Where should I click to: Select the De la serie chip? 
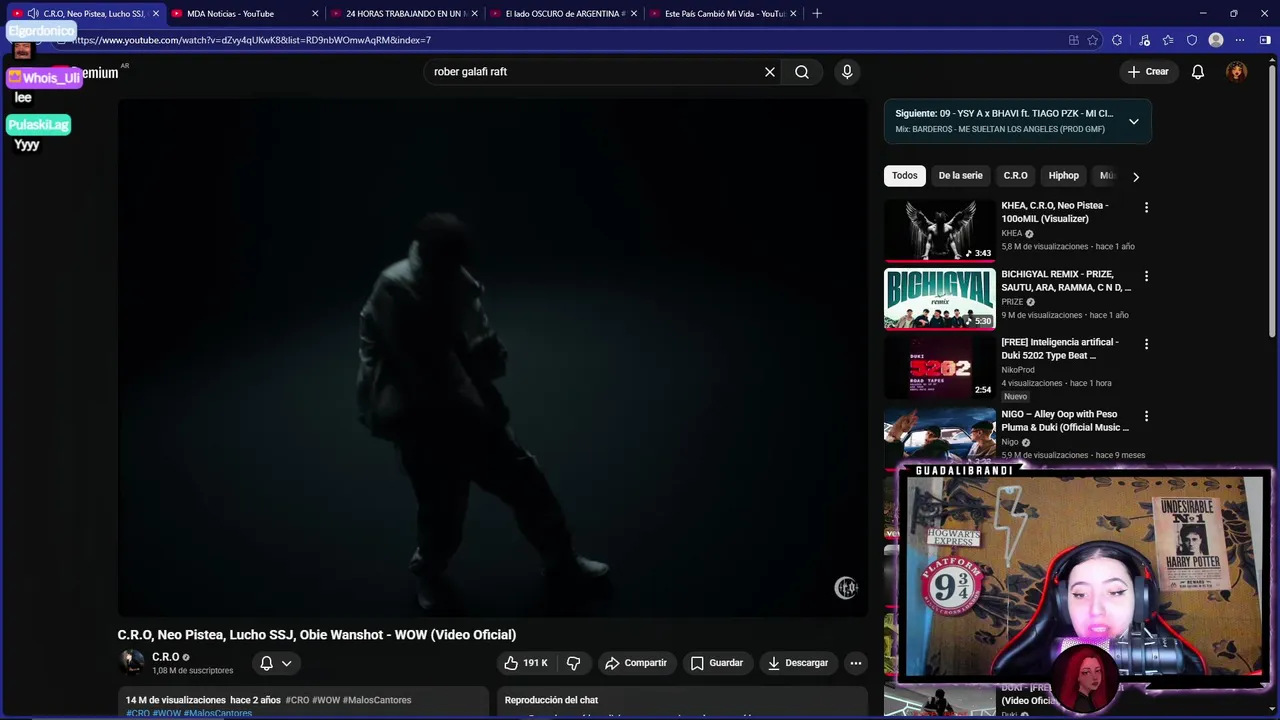tap(960, 176)
